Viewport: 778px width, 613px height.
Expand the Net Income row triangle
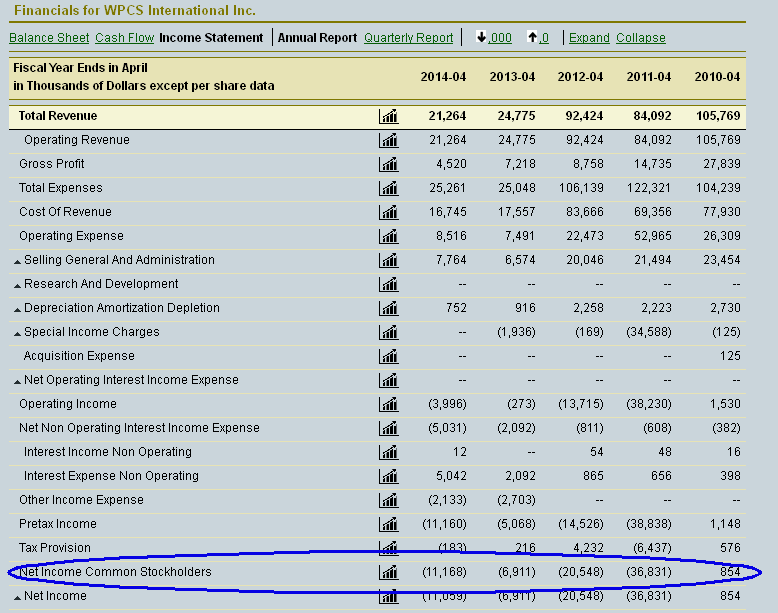click(17, 597)
